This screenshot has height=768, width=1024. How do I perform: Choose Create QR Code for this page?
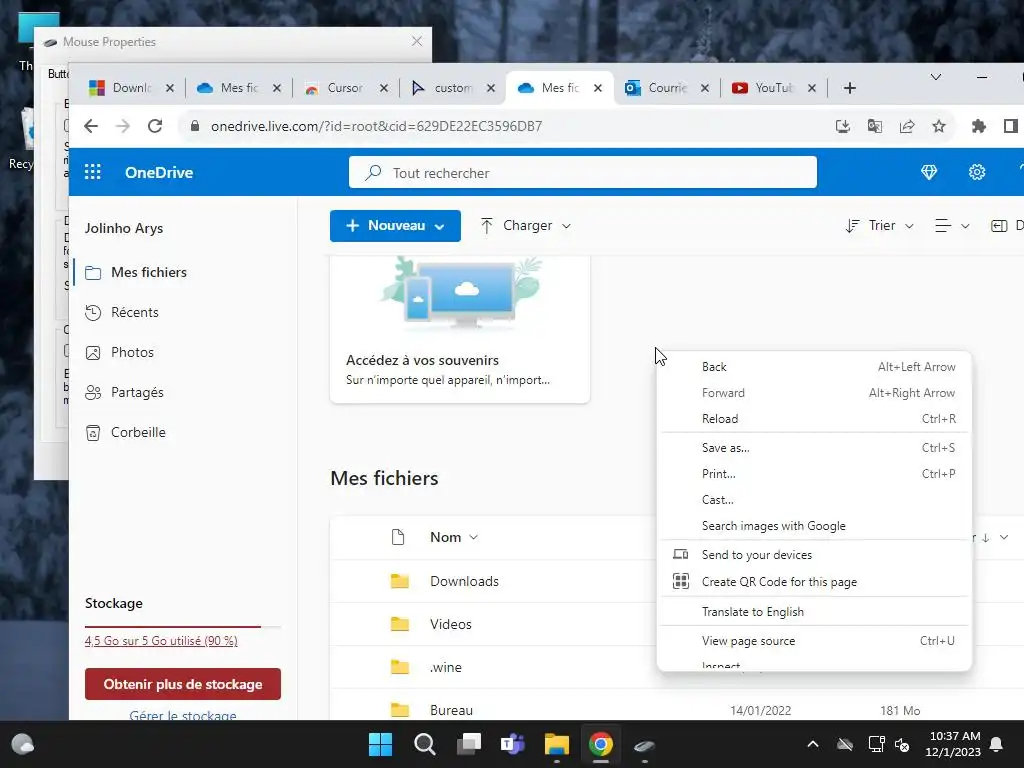pyautogui.click(x=814, y=581)
